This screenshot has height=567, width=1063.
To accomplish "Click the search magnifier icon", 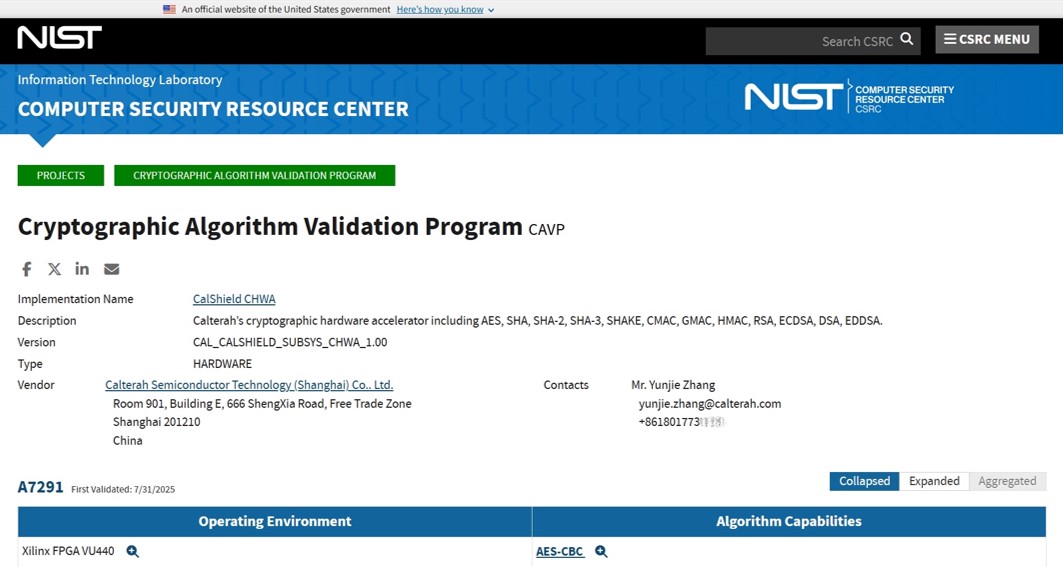I will [907, 40].
